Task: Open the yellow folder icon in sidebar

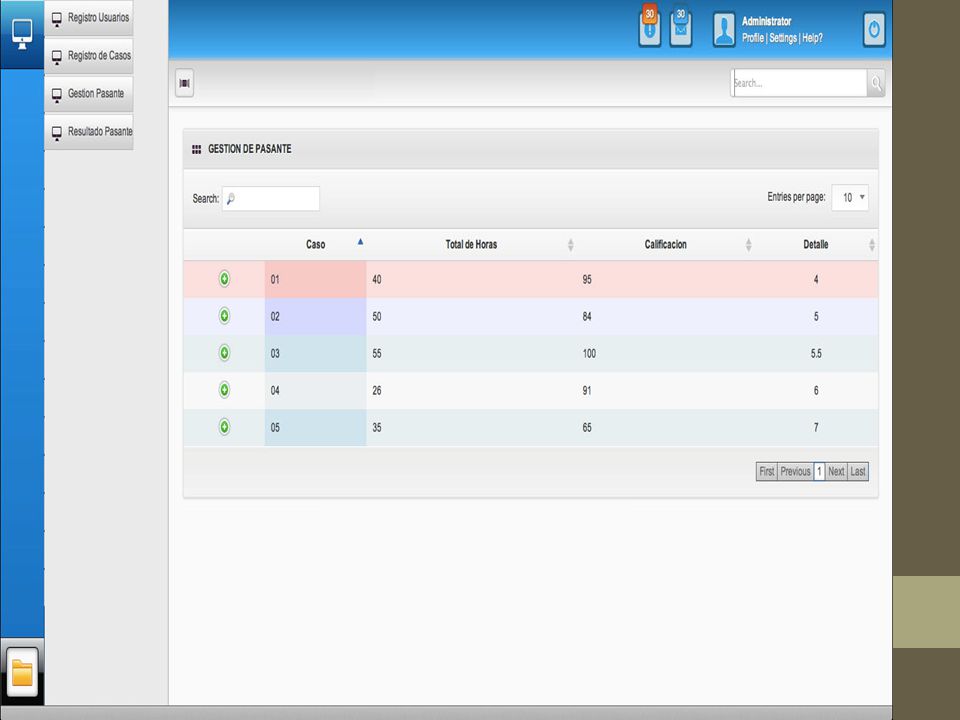Action: (22, 672)
